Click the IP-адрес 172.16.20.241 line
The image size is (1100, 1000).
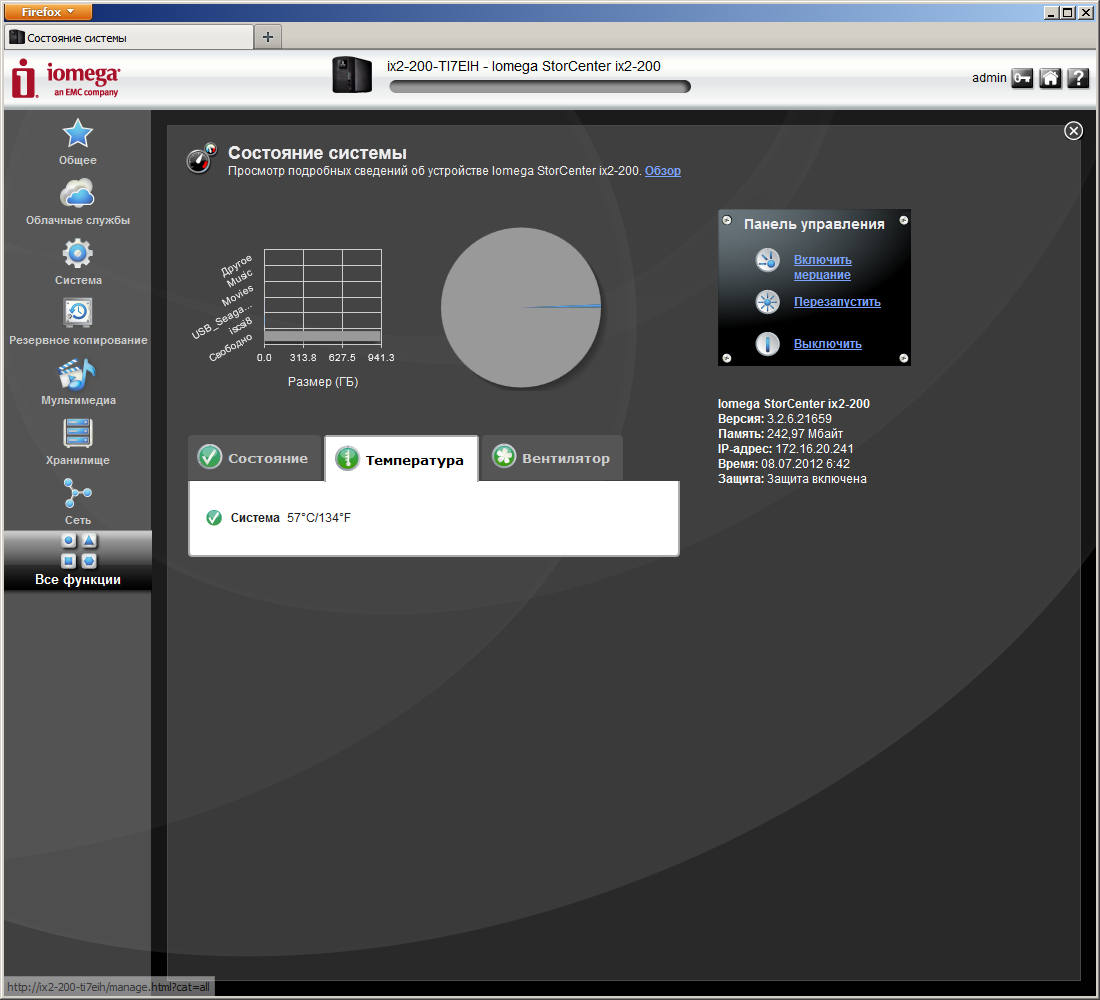click(786, 448)
